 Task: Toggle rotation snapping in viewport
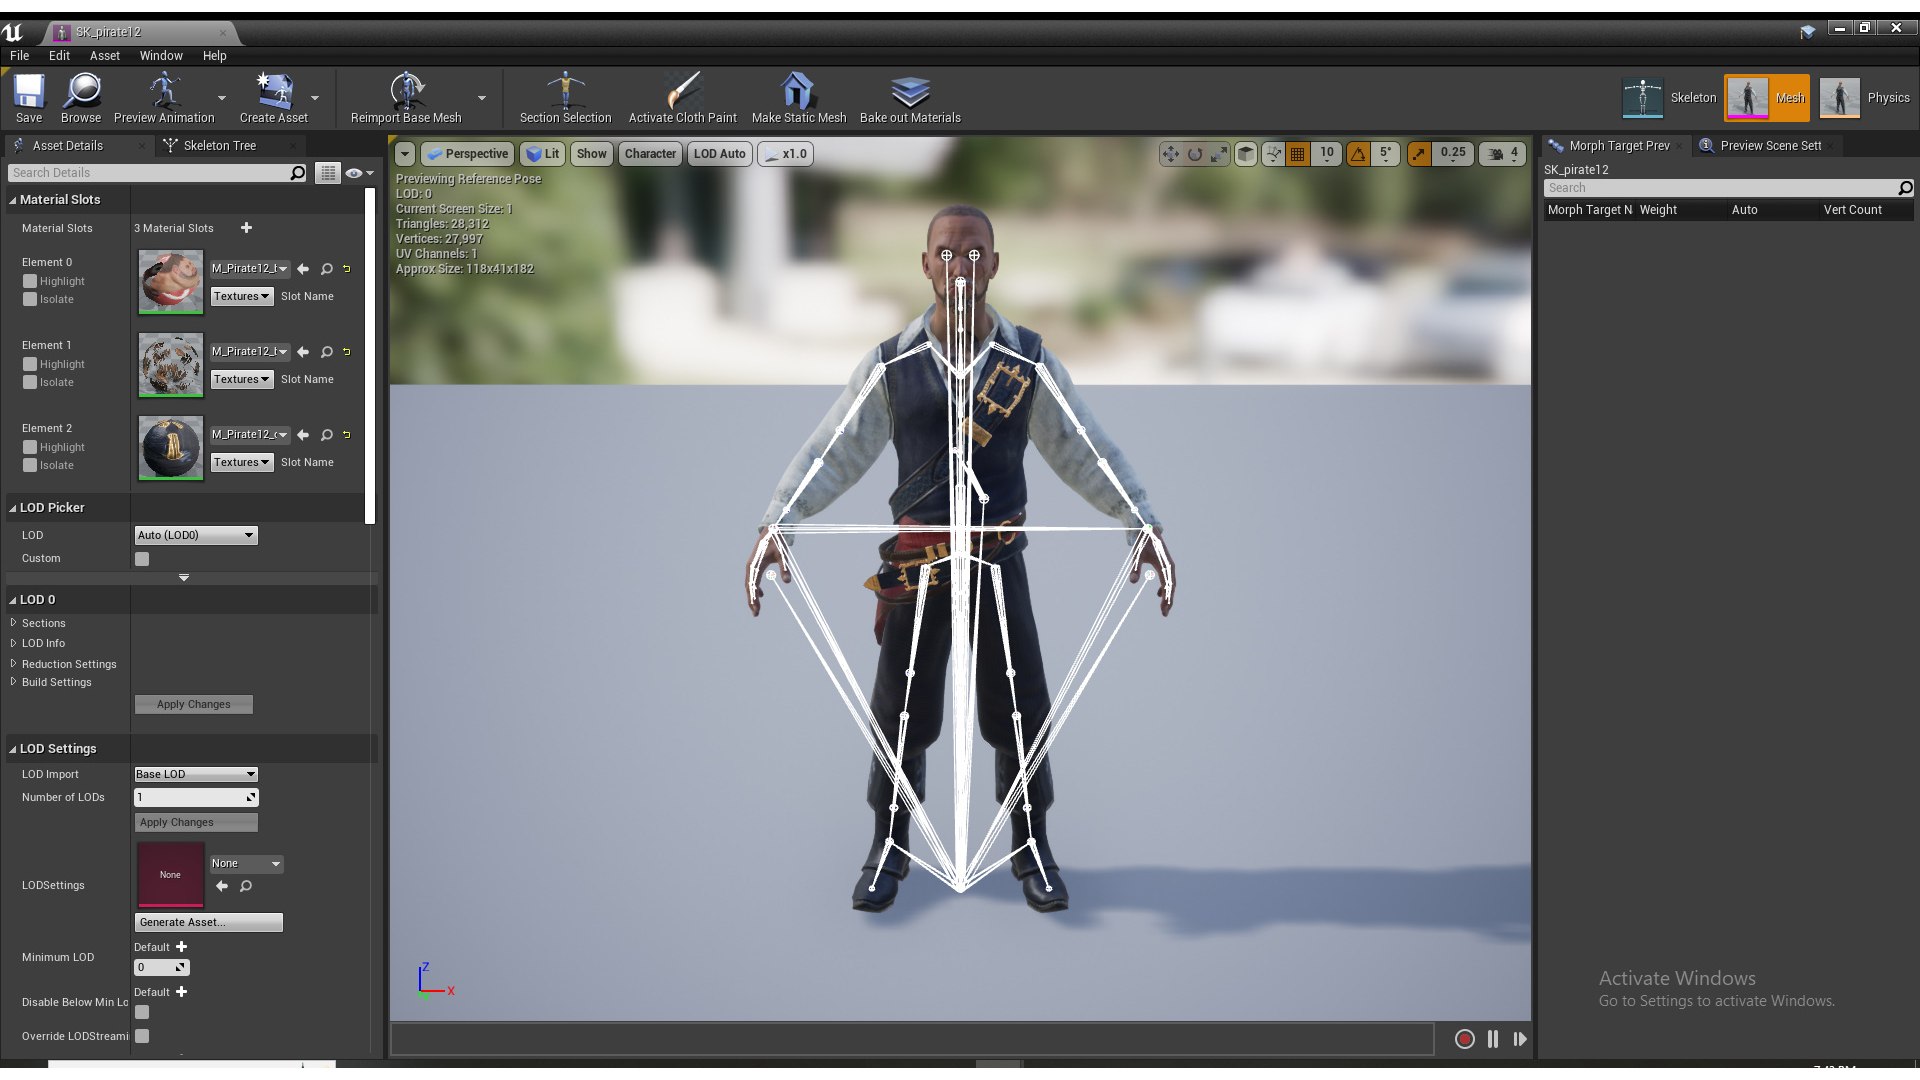(x=1358, y=154)
